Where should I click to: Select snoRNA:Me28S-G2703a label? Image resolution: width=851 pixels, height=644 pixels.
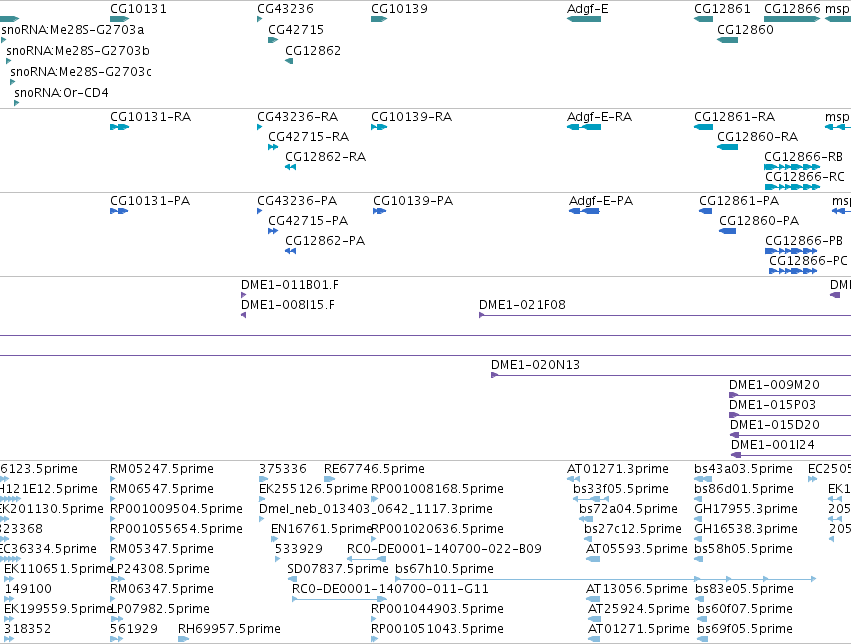[x=73, y=29]
